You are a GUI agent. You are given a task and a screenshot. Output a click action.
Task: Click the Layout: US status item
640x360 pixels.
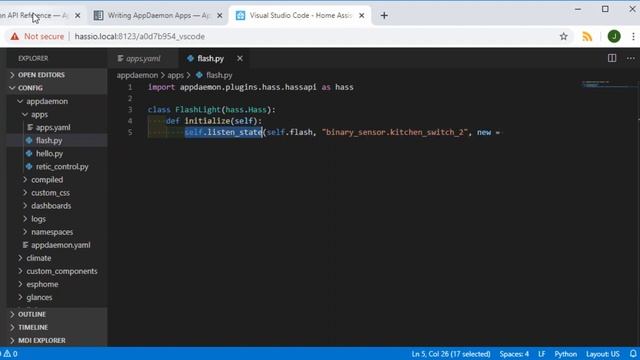tap(603, 354)
